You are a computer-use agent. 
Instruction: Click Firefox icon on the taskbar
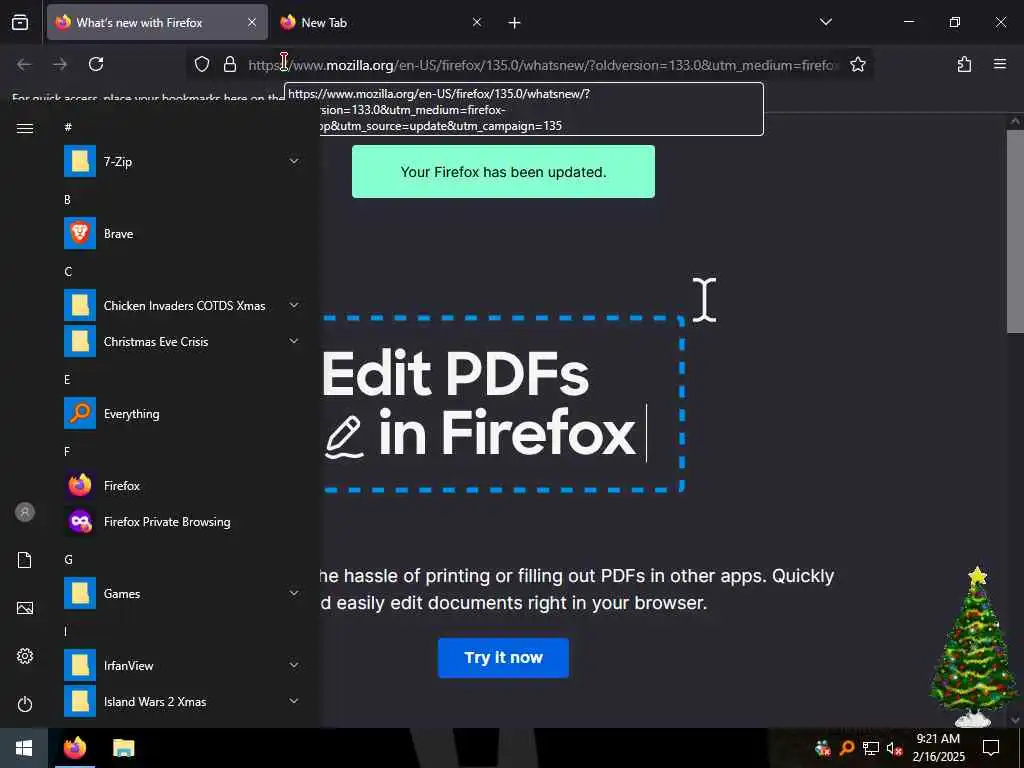click(74, 748)
